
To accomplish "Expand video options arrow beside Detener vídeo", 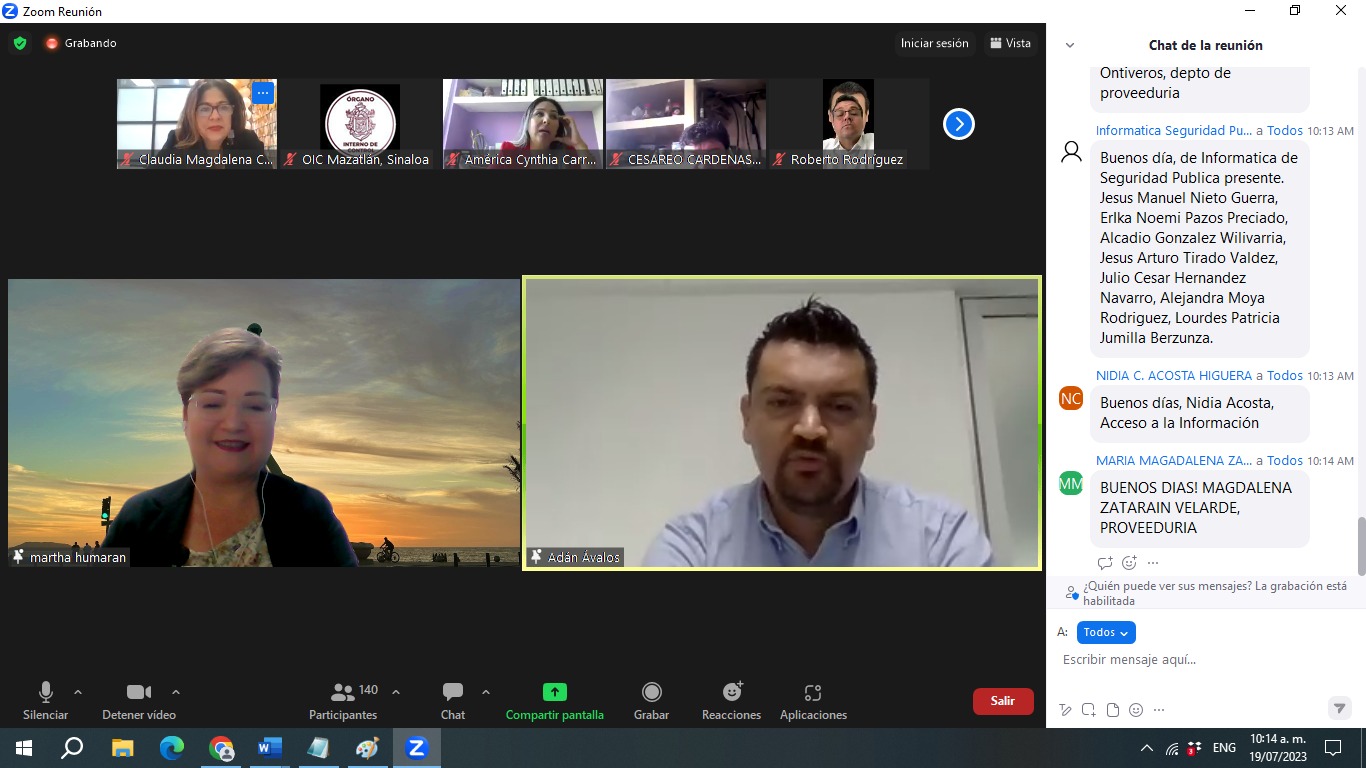I will tap(176, 692).
